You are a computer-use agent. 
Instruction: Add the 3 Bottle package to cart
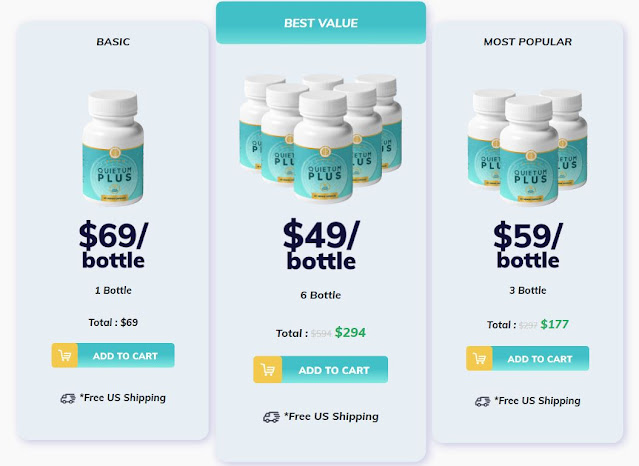point(527,358)
